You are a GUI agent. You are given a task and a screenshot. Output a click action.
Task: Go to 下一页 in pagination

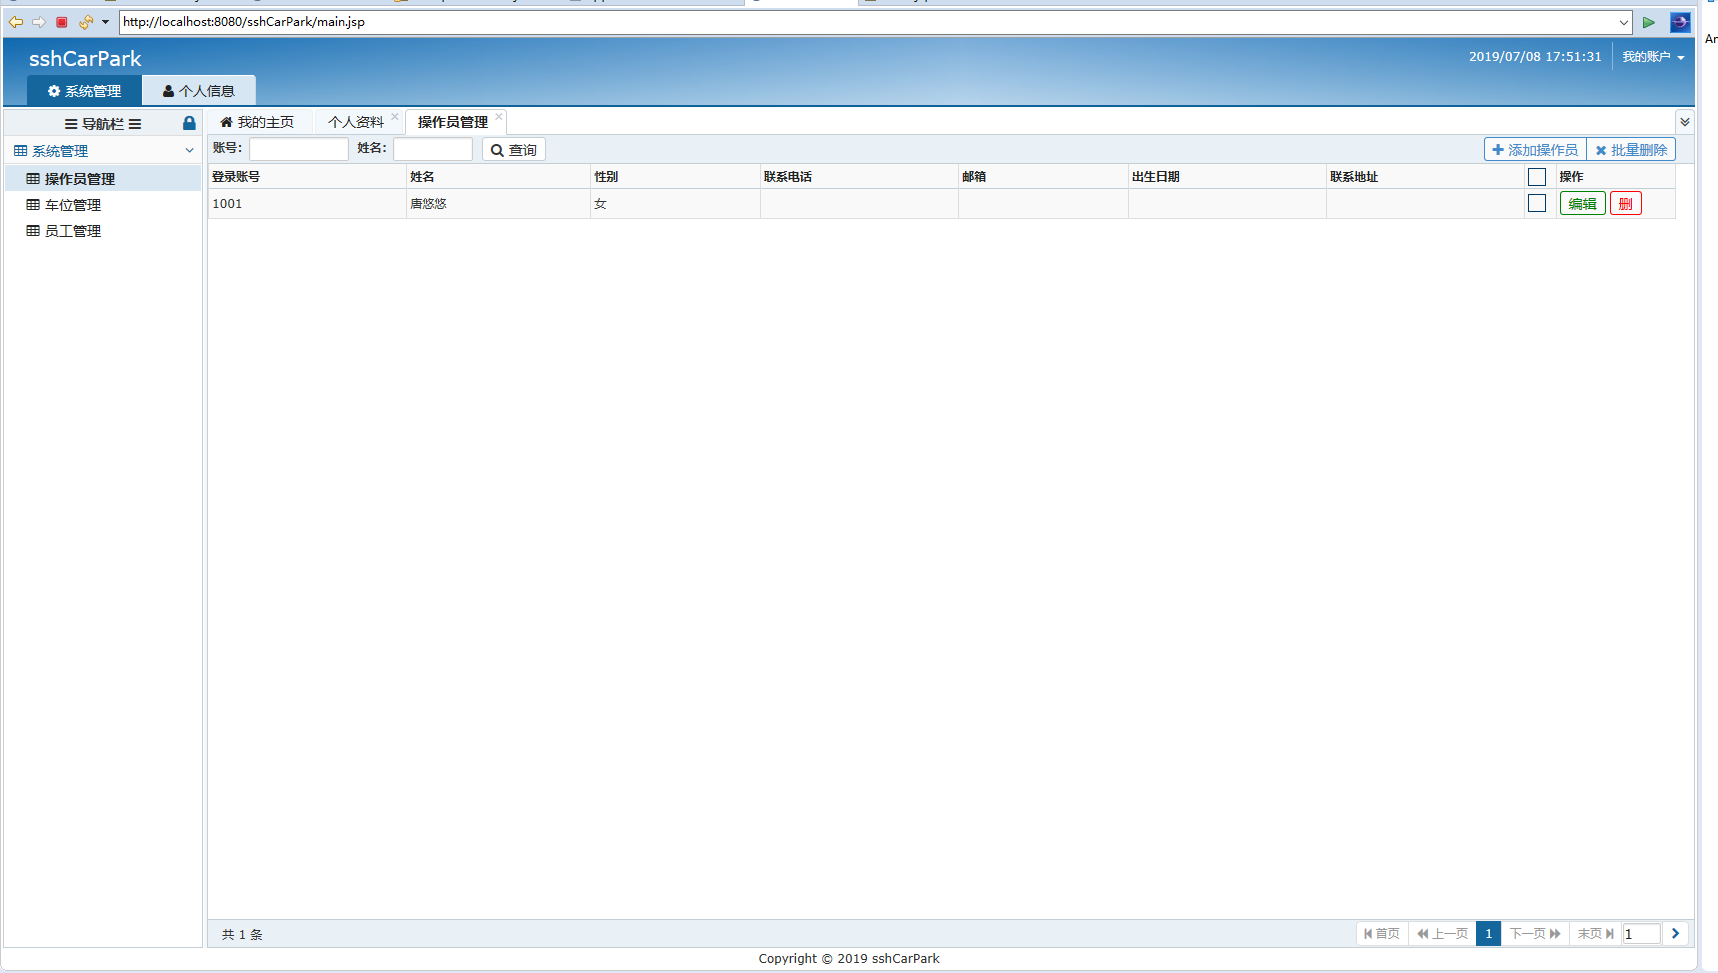[1535, 934]
